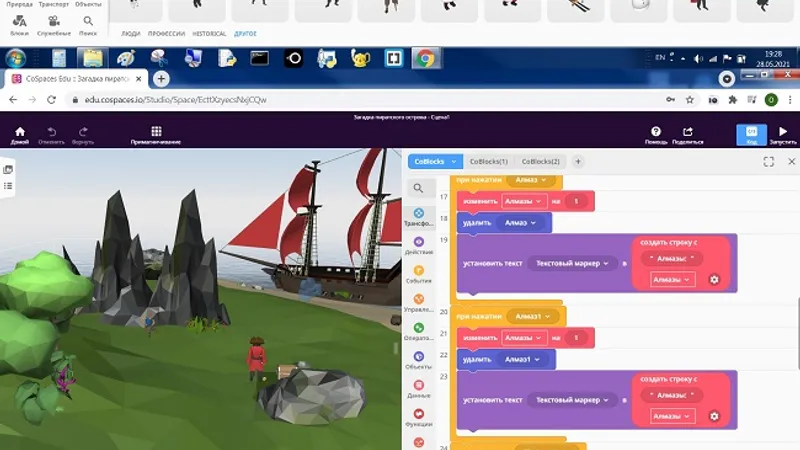The image size is (800, 450).
Task: Open Текстовый маркер dropdown on line 19
Action: point(571,263)
